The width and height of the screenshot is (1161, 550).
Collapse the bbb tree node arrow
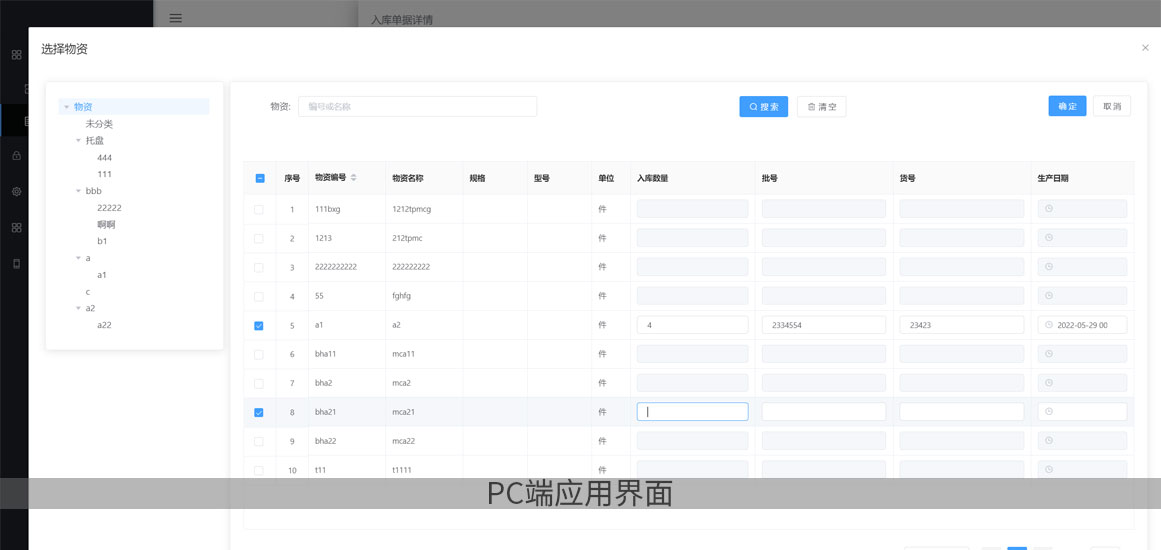[x=79, y=191]
